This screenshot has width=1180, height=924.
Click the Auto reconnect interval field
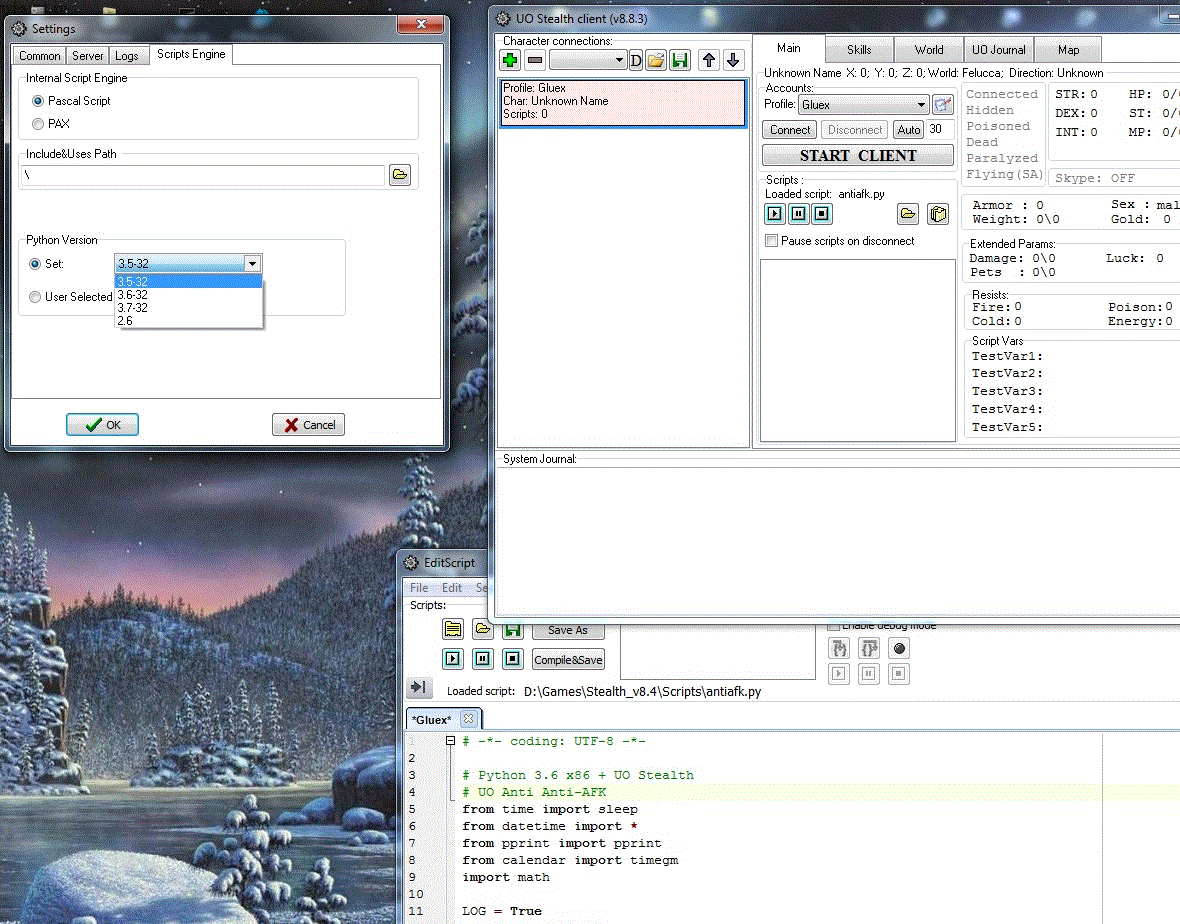[x=940, y=129]
